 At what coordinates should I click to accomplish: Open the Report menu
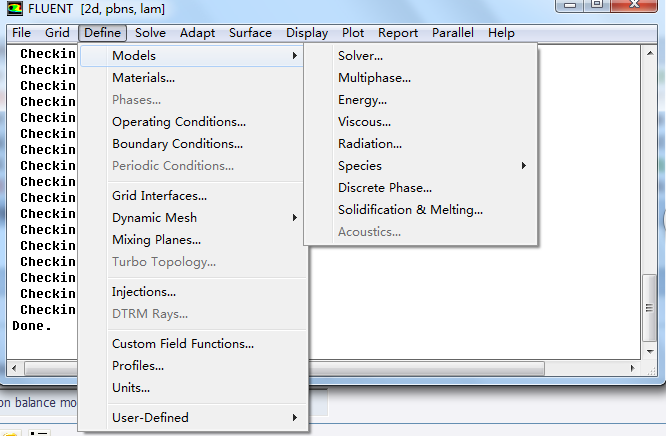click(398, 33)
